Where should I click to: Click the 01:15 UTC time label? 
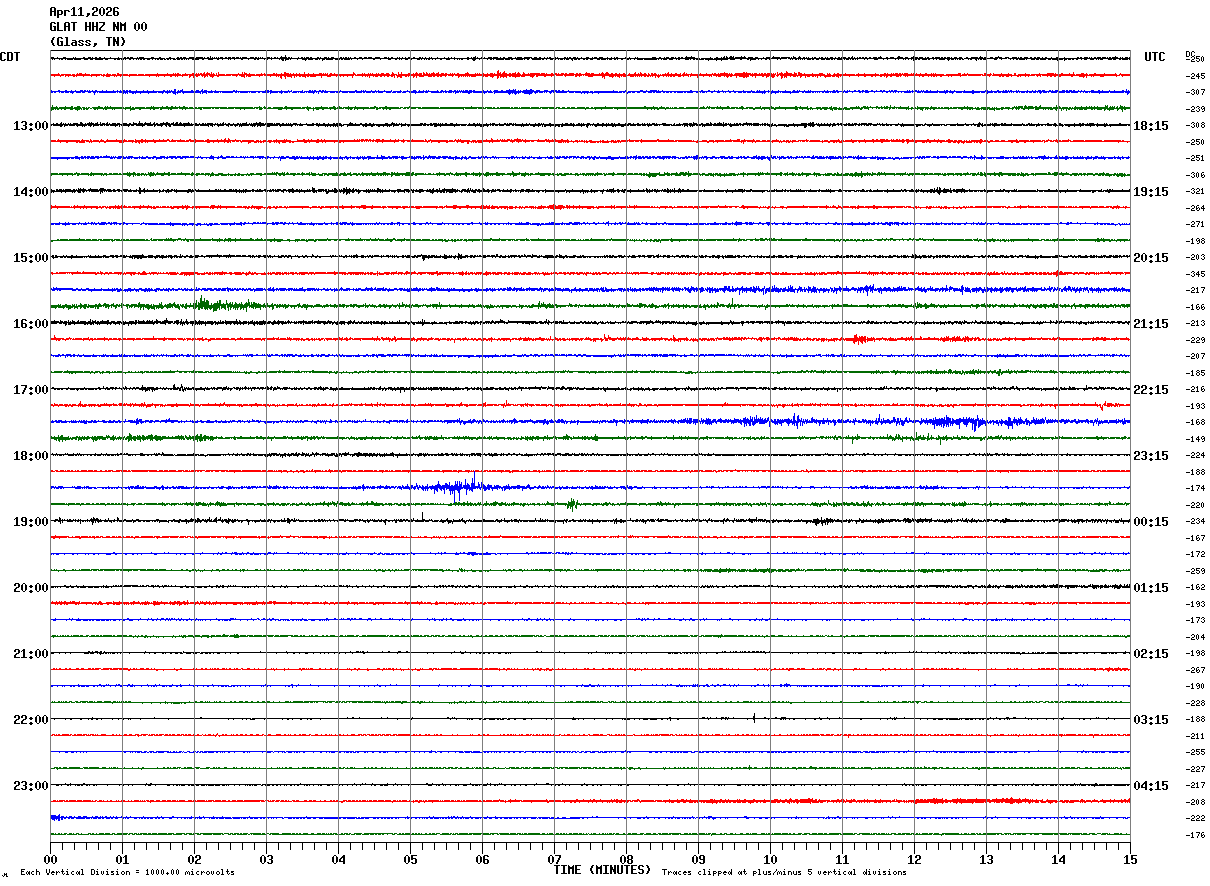point(1151,588)
